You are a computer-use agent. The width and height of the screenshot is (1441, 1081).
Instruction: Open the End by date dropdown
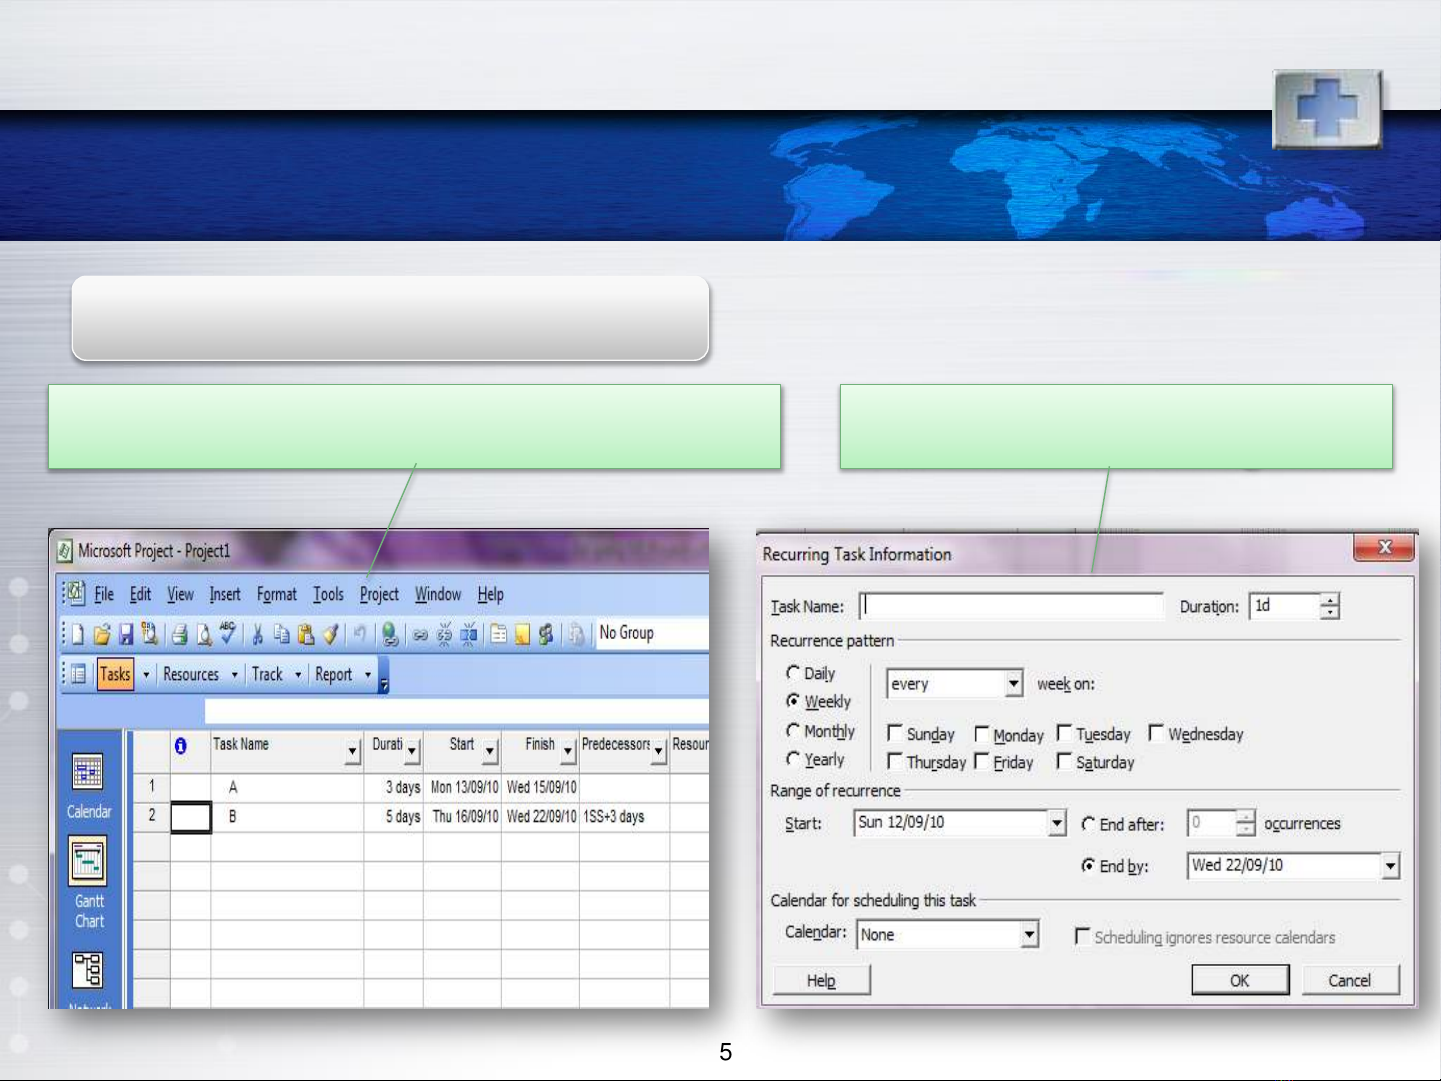(x=1391, y=866)
